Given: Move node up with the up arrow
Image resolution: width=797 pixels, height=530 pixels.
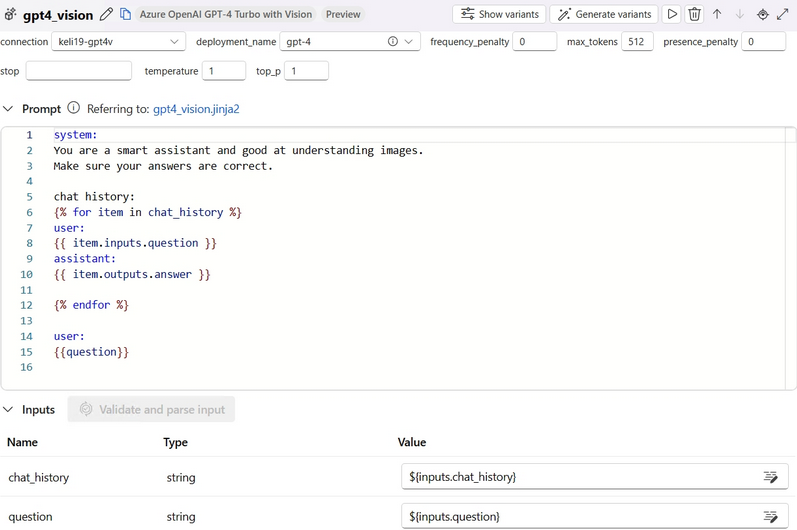Looking at the screenshot, I should click(717, 14).
